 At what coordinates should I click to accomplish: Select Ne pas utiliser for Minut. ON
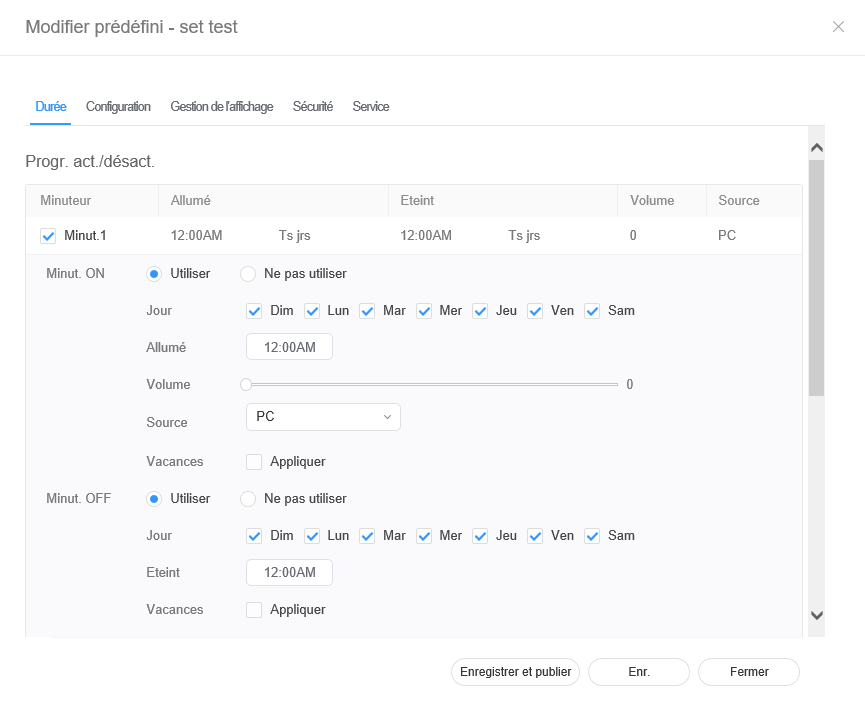click(x=247, y=273)
